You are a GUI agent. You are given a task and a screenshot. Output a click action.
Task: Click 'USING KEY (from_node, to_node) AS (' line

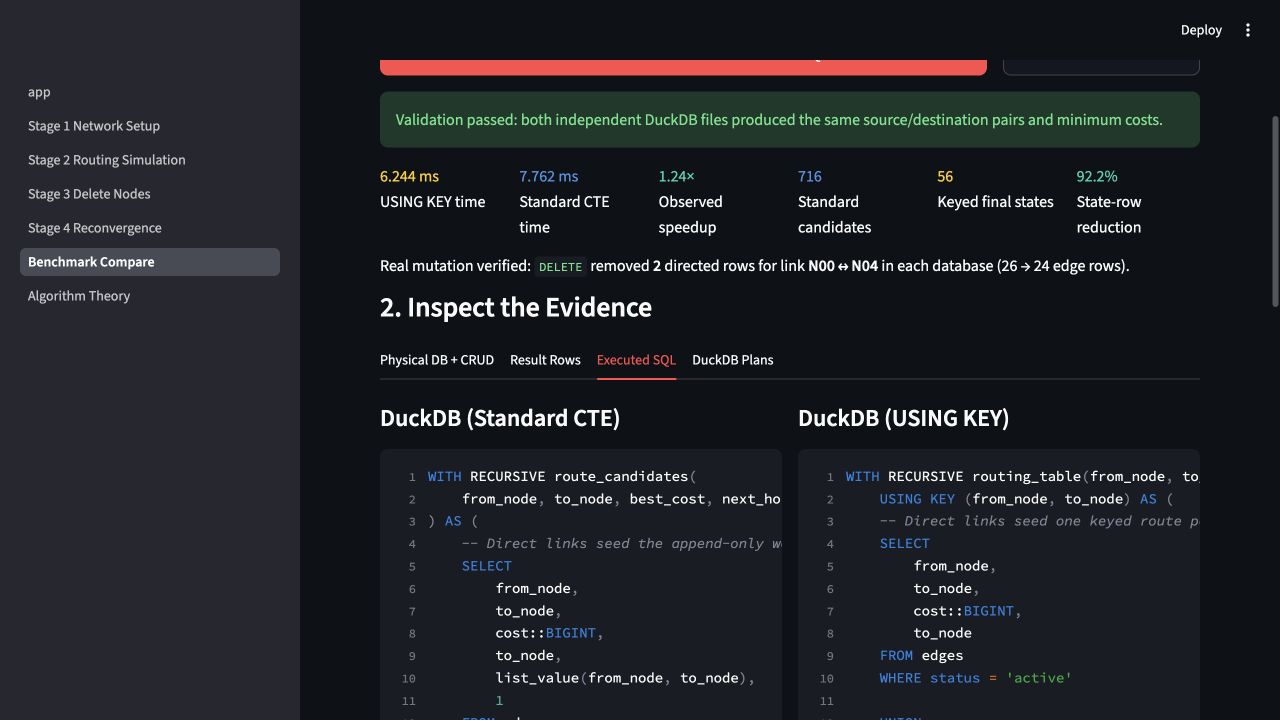(1026, 499)
